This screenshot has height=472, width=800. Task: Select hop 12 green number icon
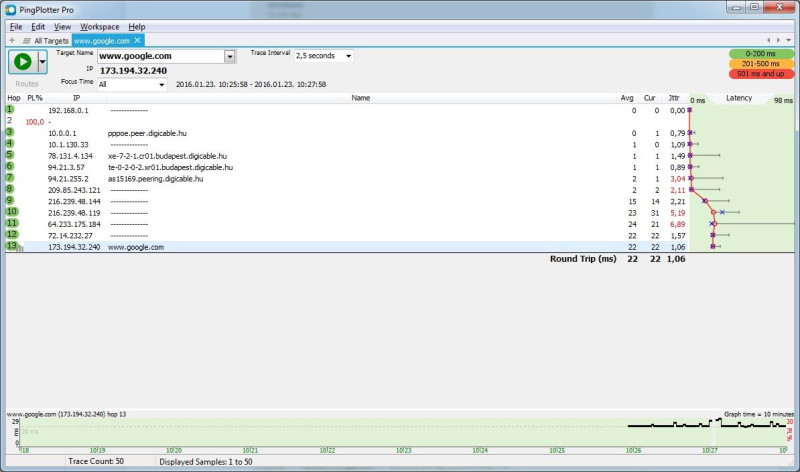(x=12, y=234)
